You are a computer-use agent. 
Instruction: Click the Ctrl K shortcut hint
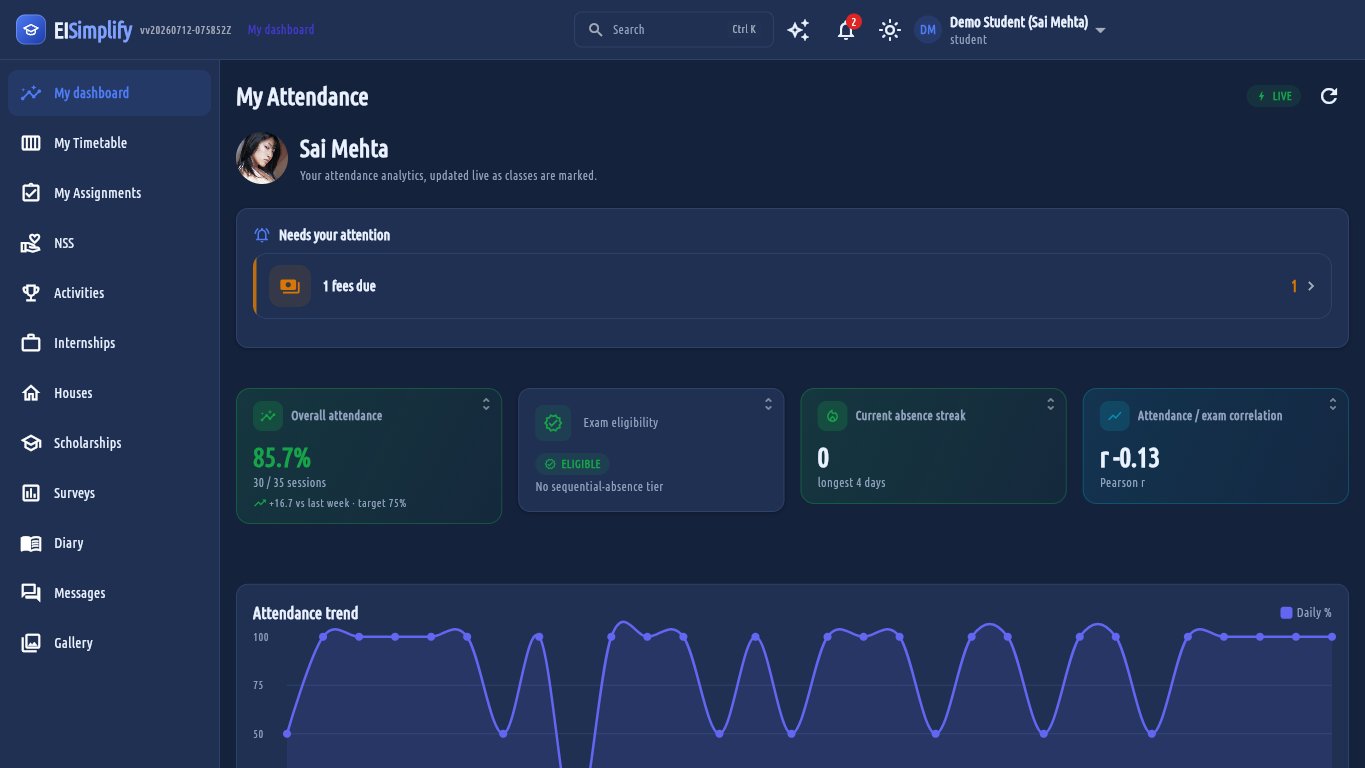(744, 30)
